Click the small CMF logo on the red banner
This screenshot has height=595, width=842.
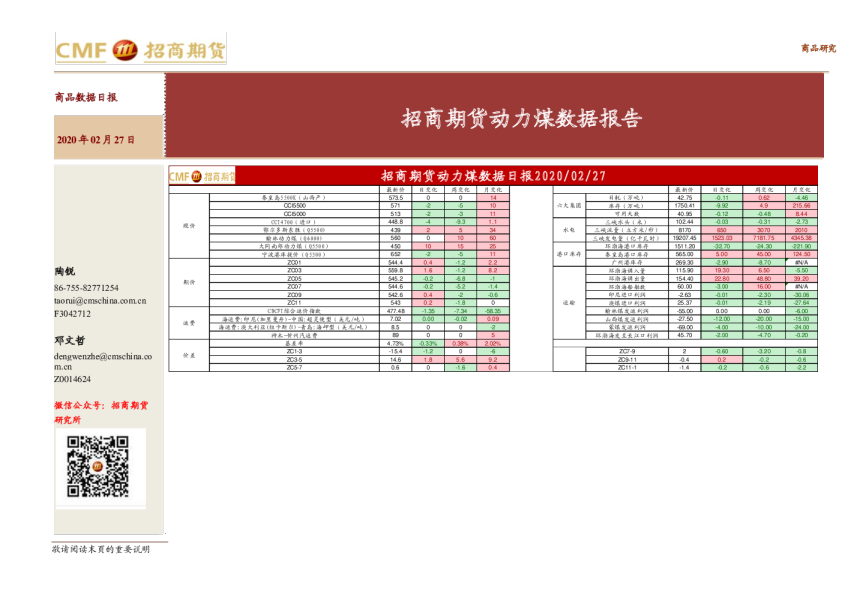(202, 176)
